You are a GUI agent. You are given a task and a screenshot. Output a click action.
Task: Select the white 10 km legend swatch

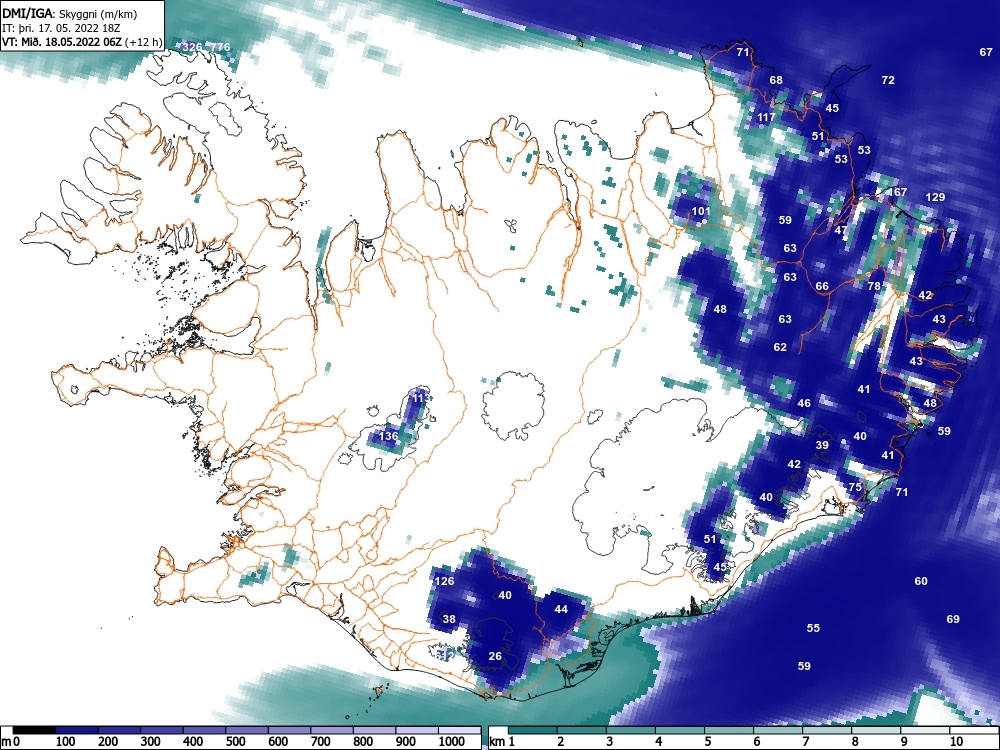click(x=974, y=730)
